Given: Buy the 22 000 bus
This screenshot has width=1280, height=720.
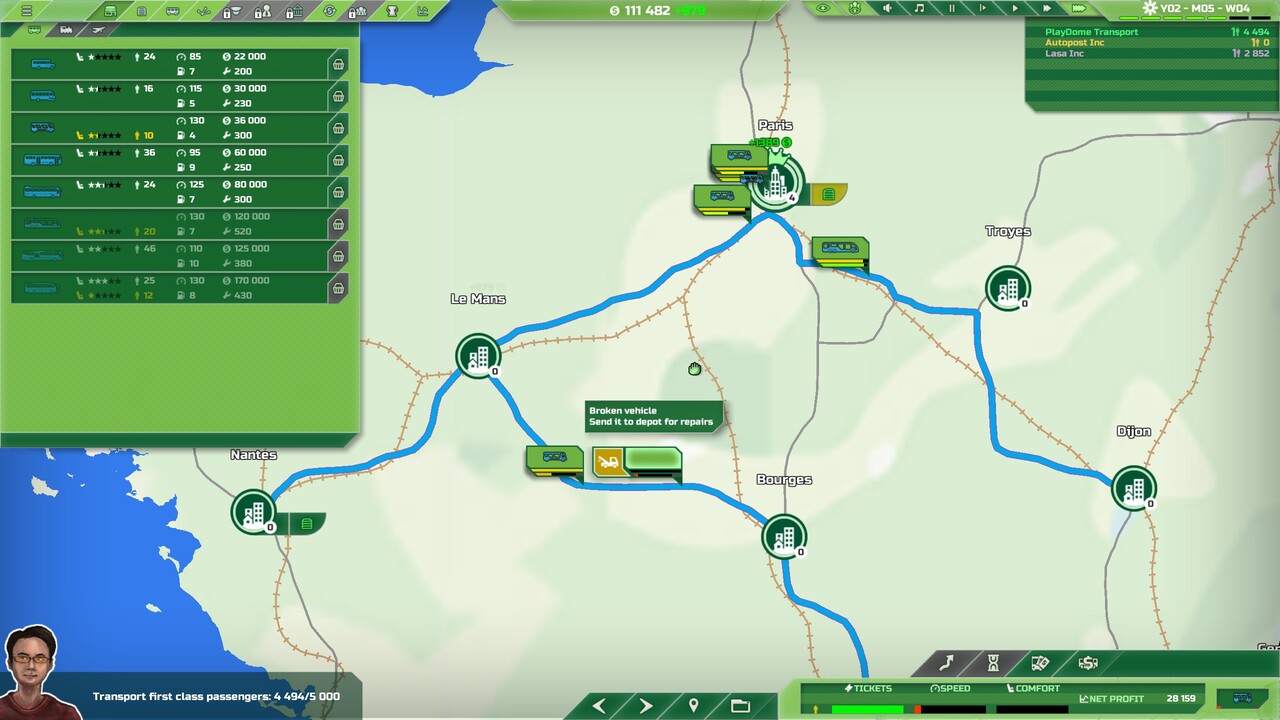Looking at the screenshot, I should click(338, 65).
